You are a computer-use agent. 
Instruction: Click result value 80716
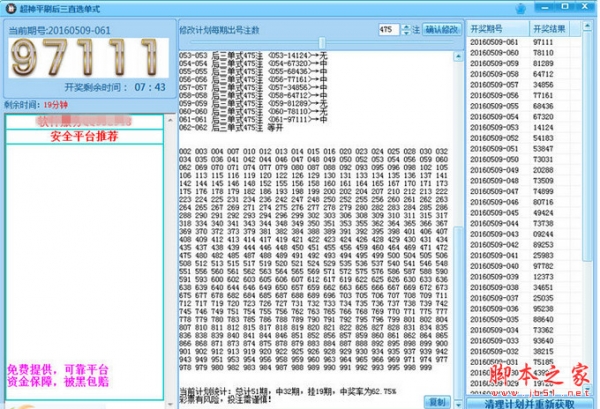click(543, 202)
